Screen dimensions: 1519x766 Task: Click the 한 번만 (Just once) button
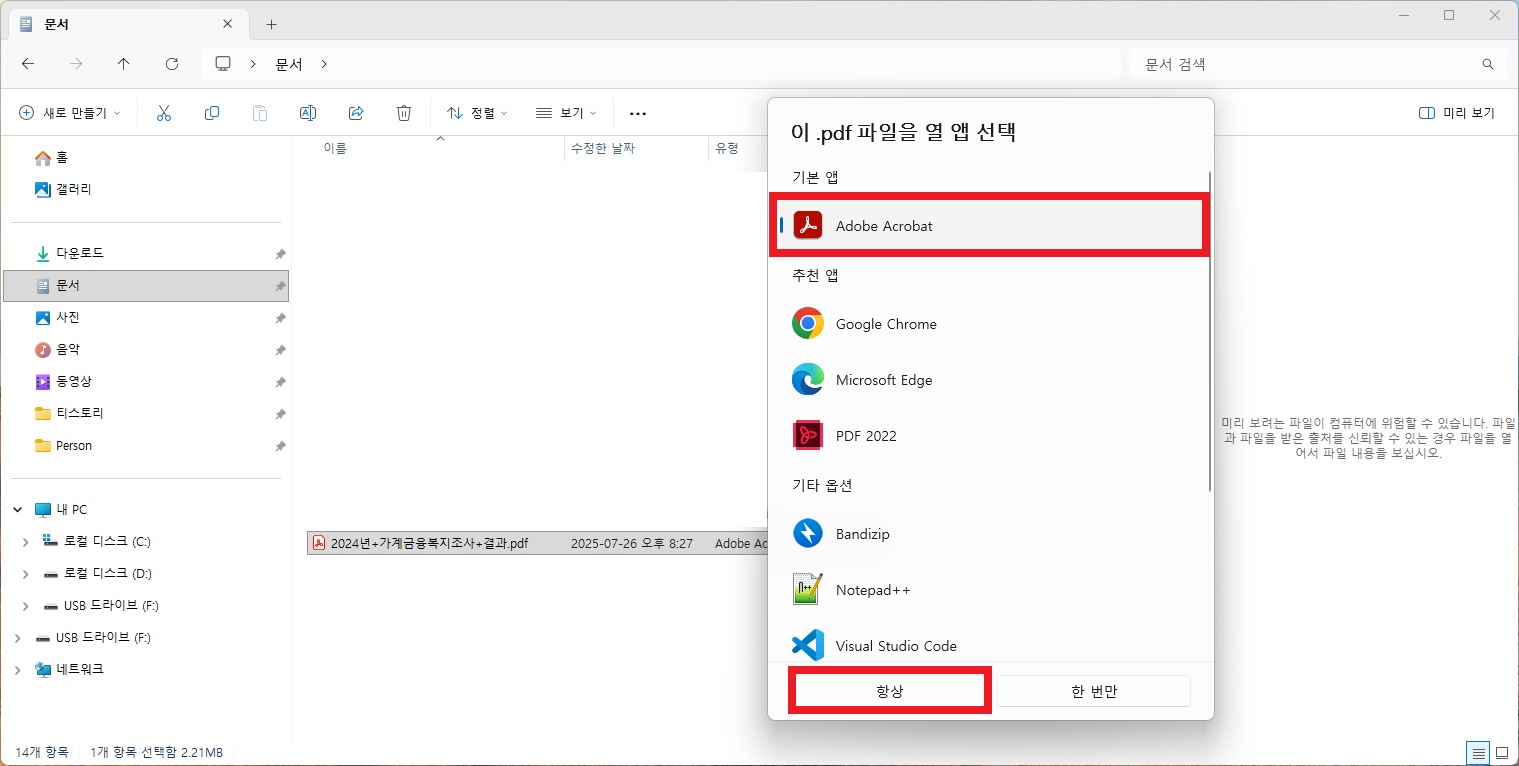point(1093,691)
